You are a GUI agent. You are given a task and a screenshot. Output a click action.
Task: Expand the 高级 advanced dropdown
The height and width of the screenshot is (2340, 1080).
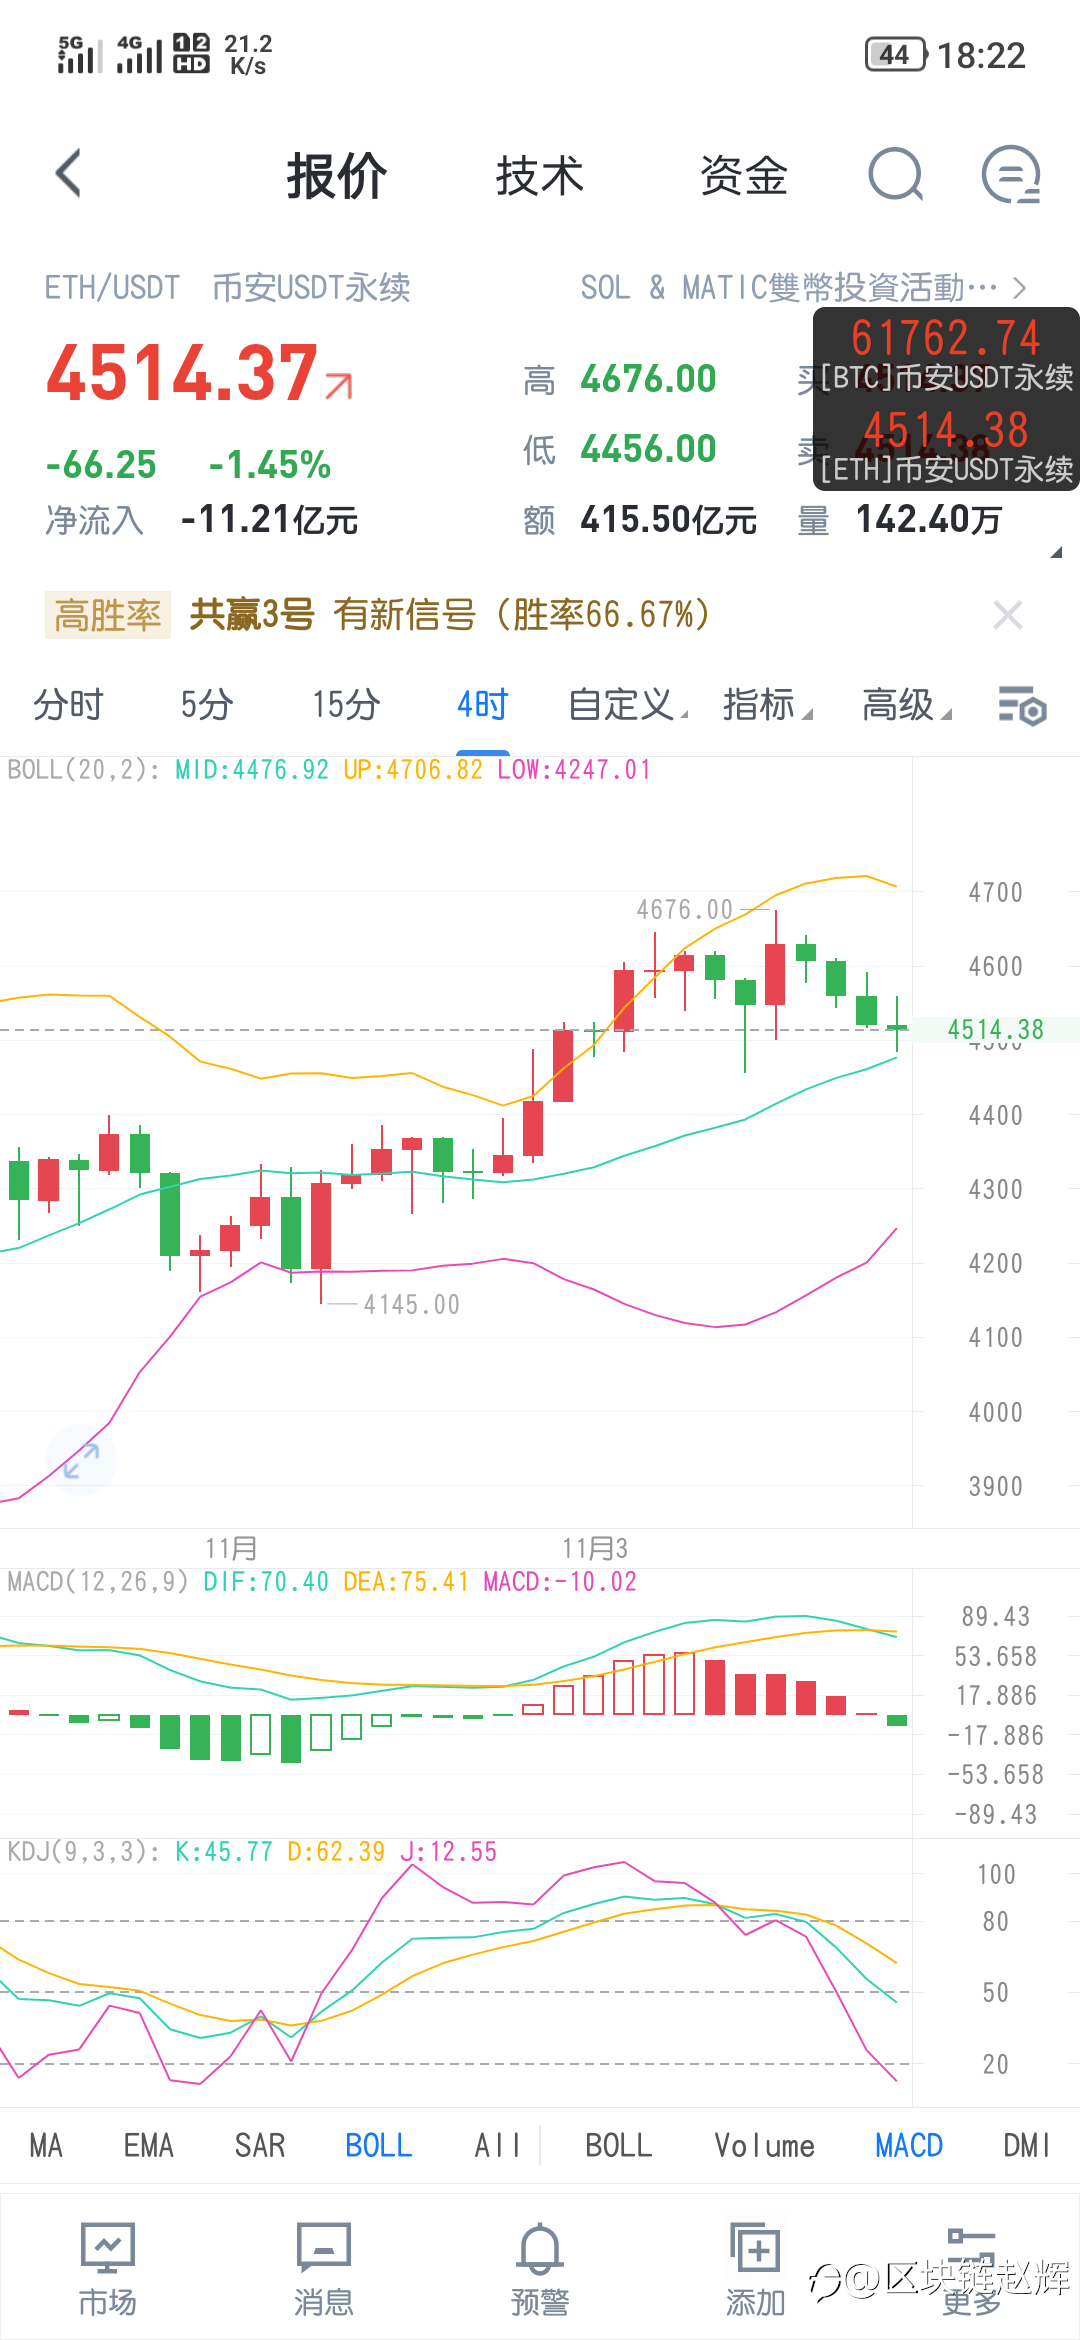coord(906,705)
